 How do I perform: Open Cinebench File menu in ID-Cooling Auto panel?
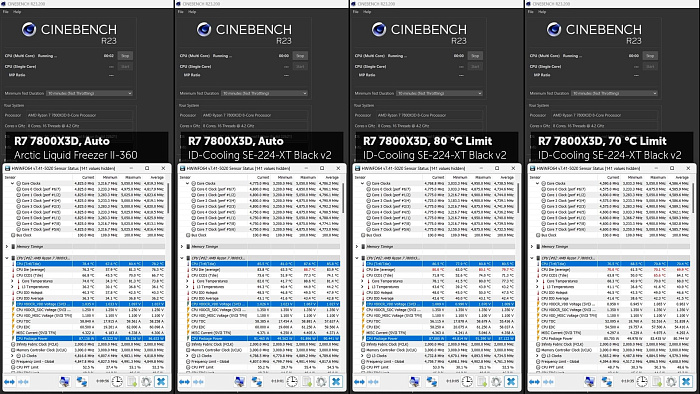[181, 12]
